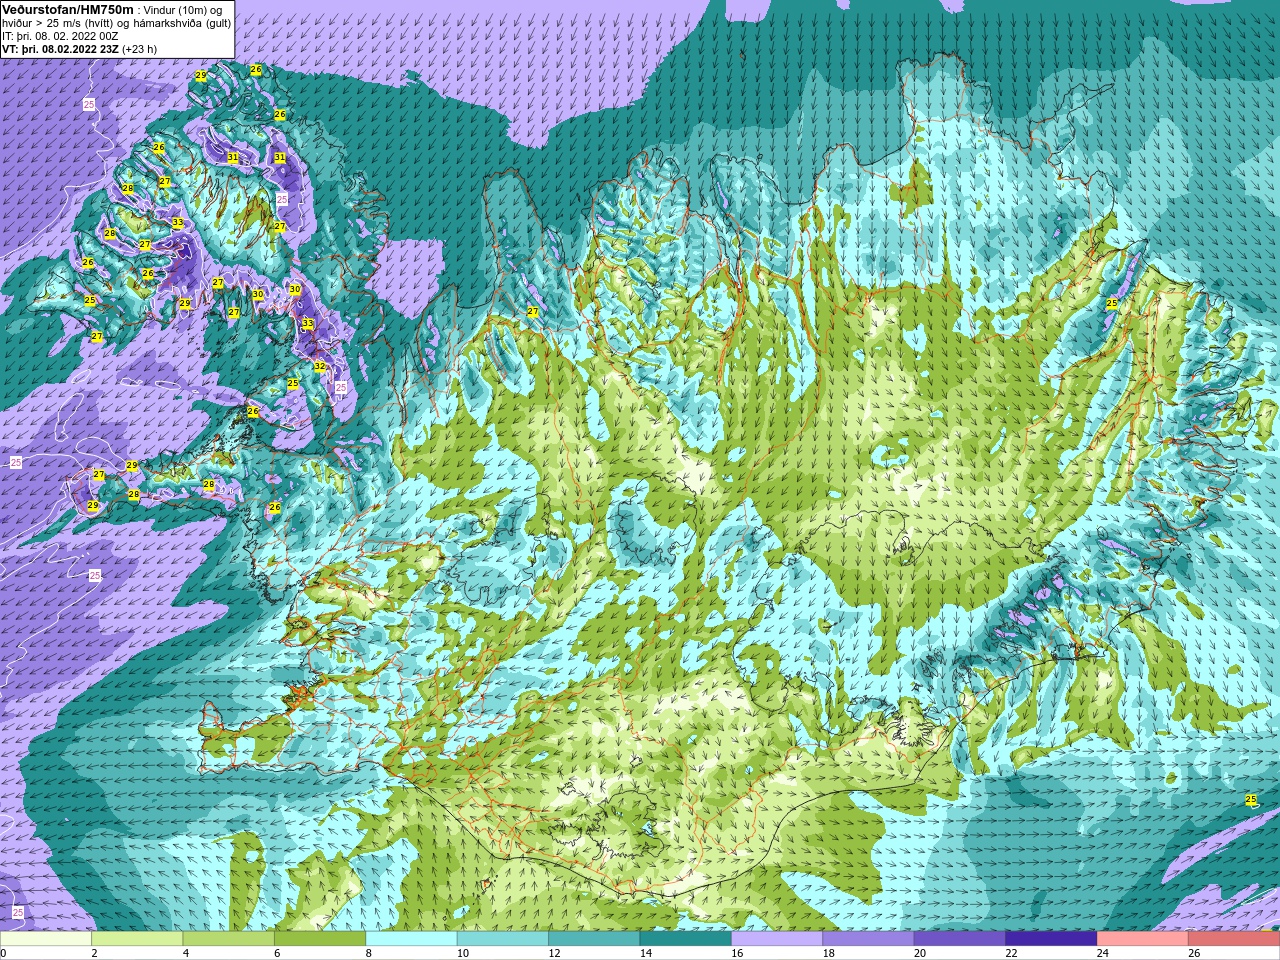1280x960 pixels.
Task: Click the 'IT: þri. 08. 02. 2022 00Z' line
Action: 60,36
